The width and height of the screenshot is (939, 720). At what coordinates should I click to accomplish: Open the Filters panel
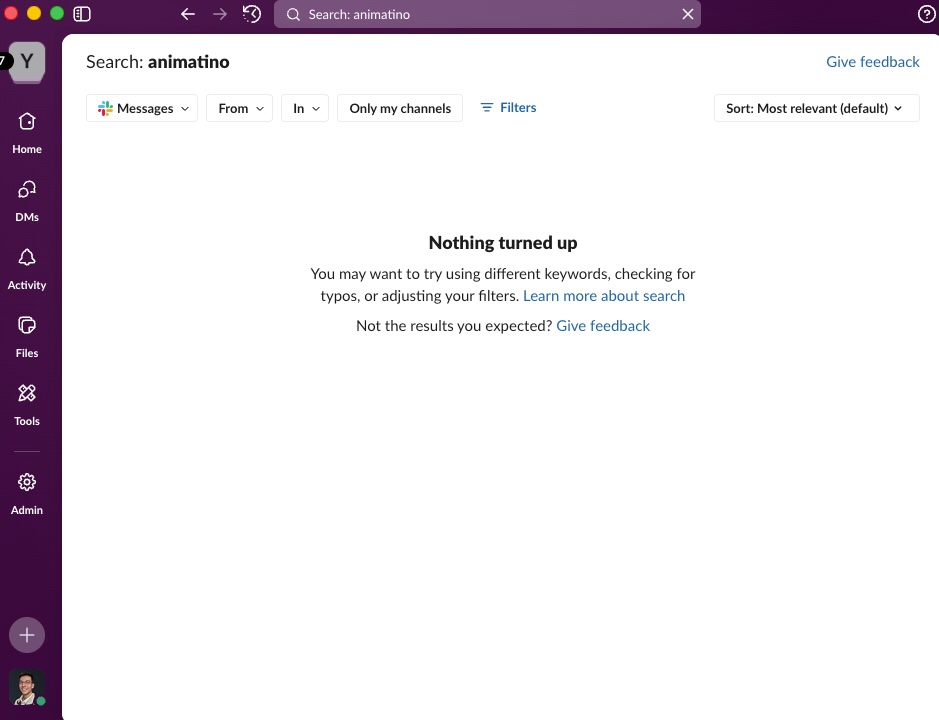click(508, 107)
